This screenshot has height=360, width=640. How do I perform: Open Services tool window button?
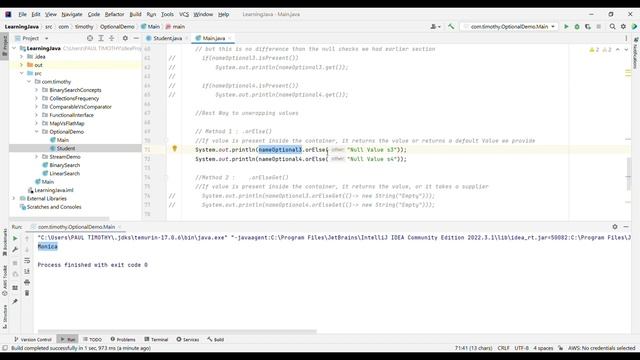(188, 340)
